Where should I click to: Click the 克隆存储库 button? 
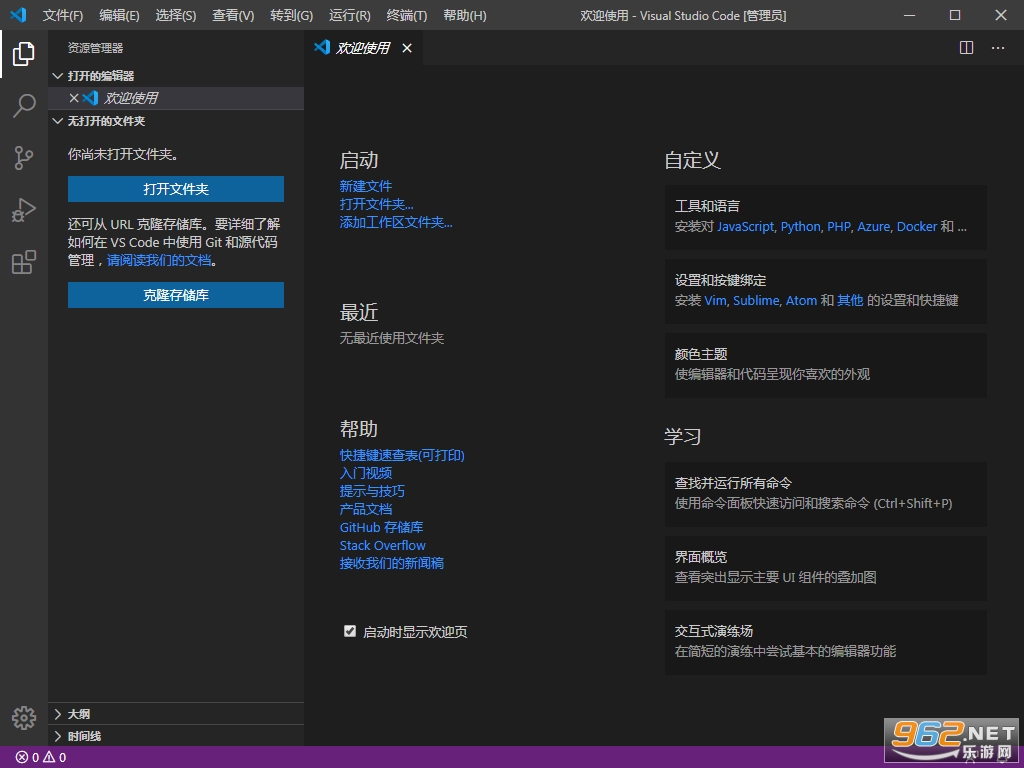(x=176, y=295)
